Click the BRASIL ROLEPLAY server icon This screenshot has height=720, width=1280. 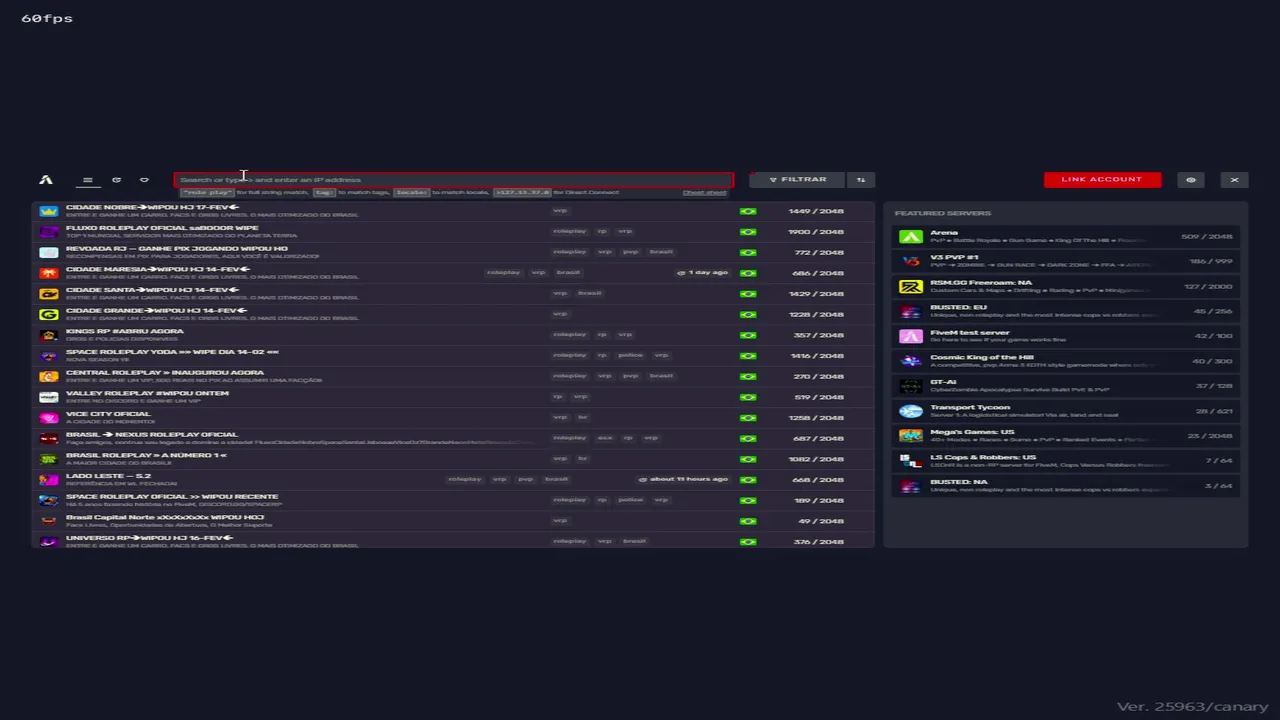pos(48,459)
